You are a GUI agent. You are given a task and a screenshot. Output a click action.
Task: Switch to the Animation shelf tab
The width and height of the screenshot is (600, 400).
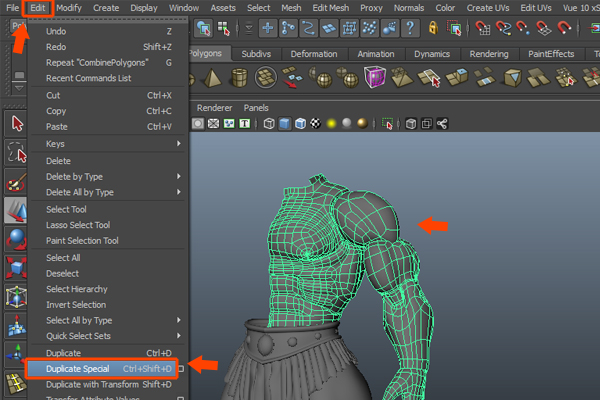click(x=376, y=54)
